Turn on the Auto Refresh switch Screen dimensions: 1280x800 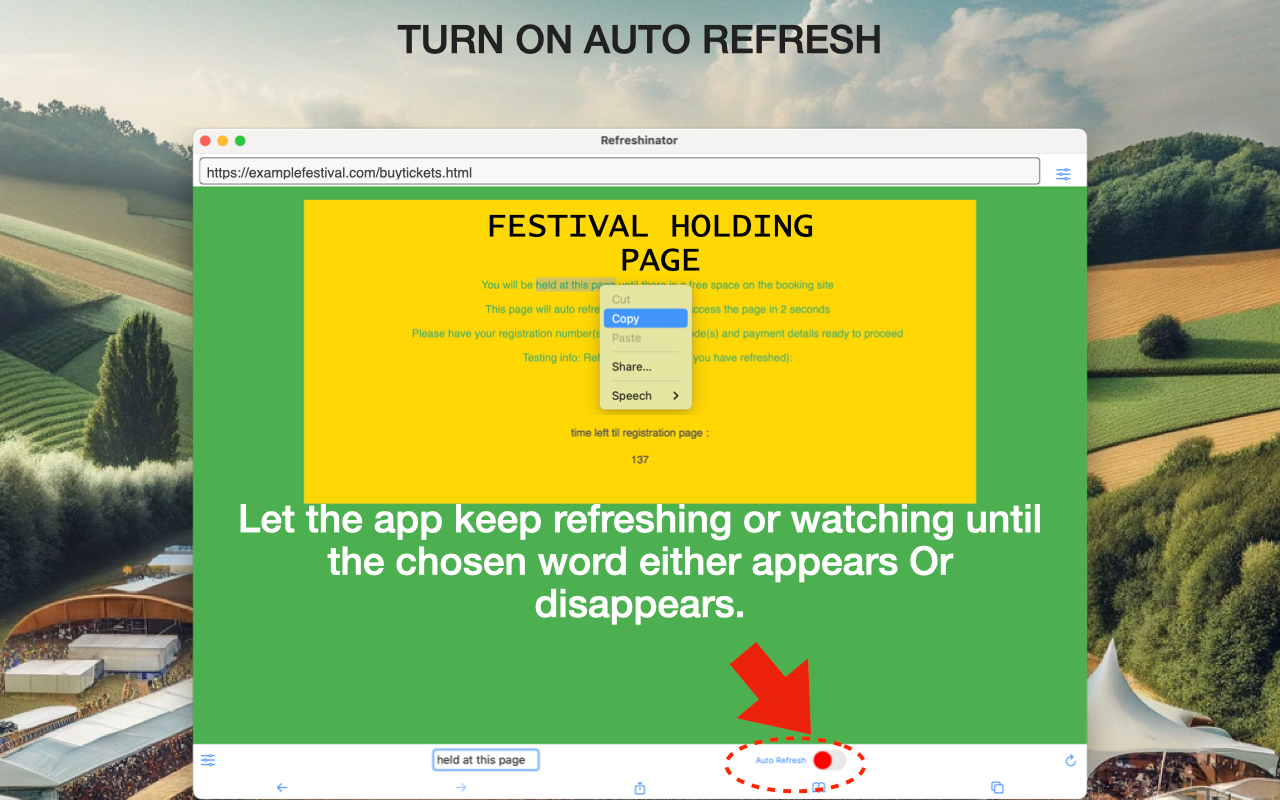[x=829, y=760]
